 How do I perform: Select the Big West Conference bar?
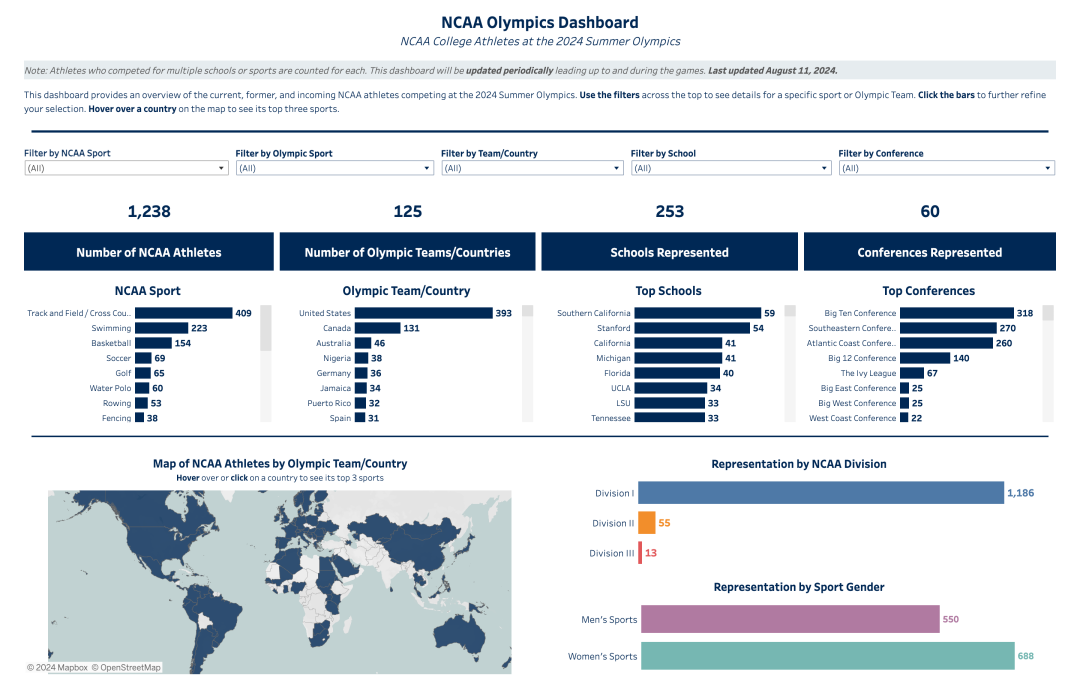[904, 404]
